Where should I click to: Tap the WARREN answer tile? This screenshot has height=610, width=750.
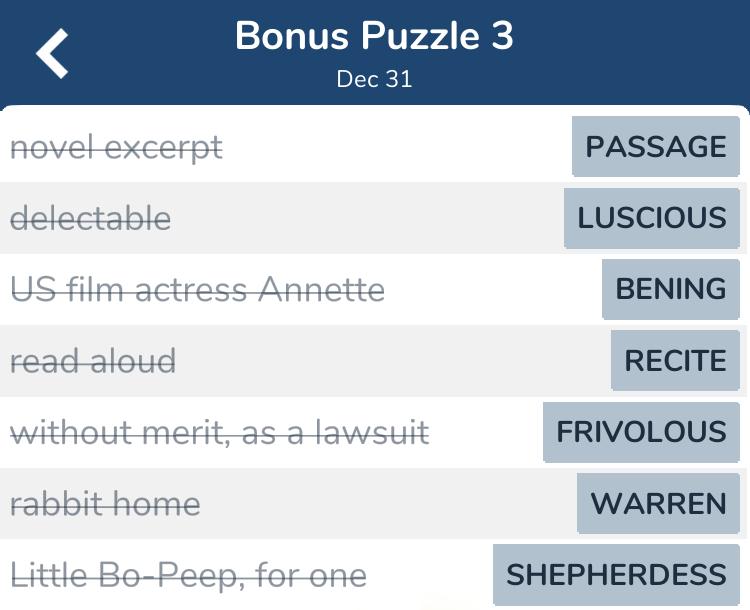pyautogui.click(x=659, y=503)
